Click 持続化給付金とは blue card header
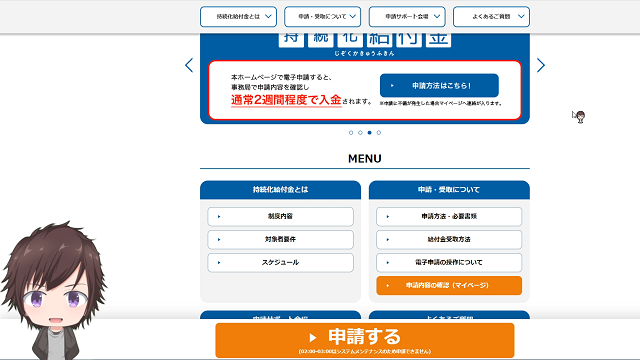This screenshot has height=360, width=640. tap(280, 190)
